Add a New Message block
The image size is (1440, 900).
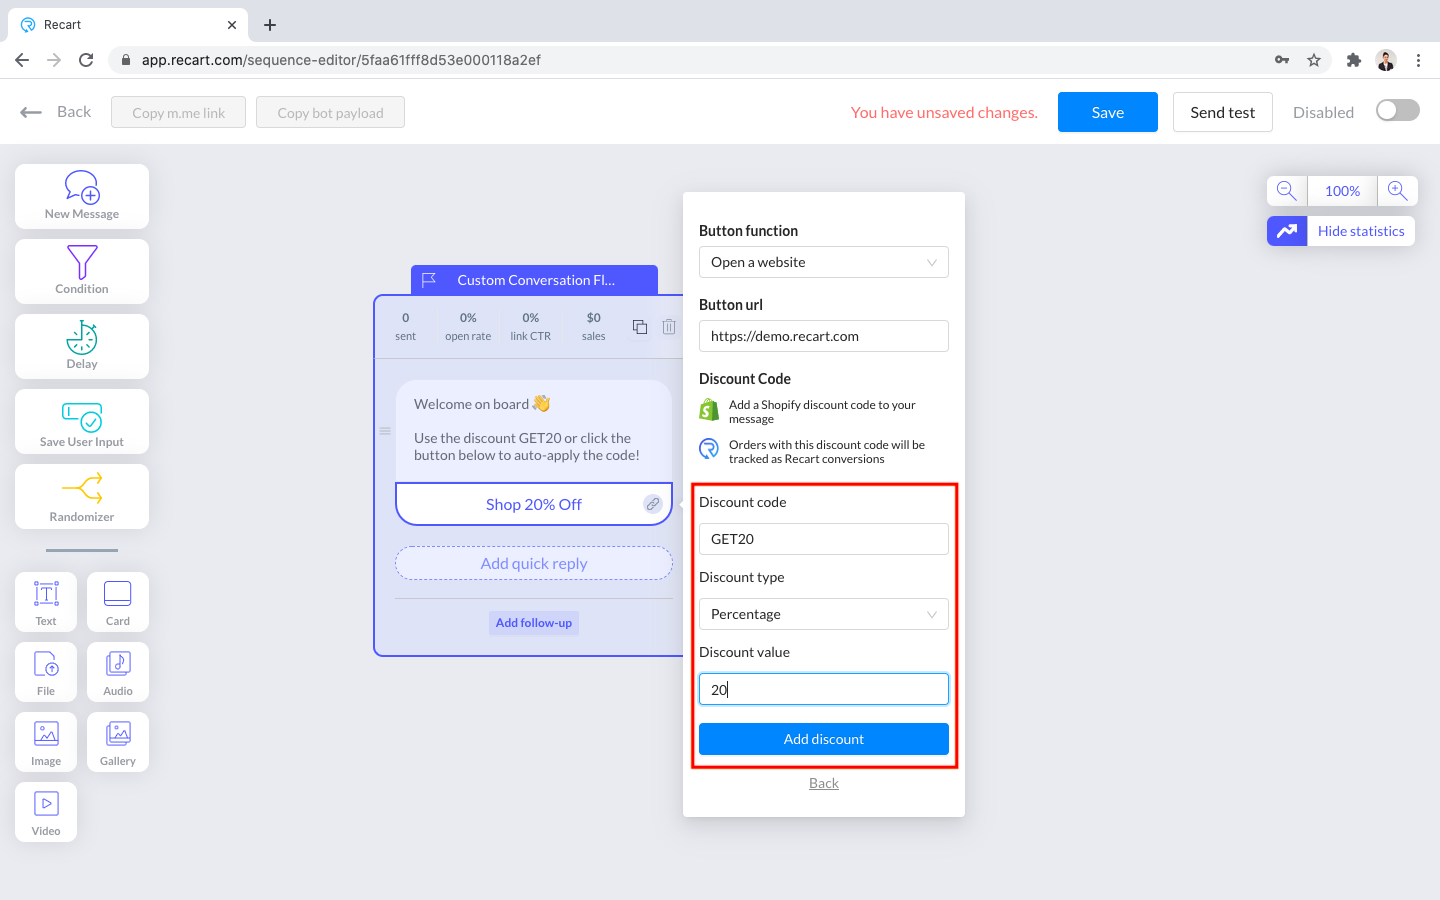pos(82,197)
